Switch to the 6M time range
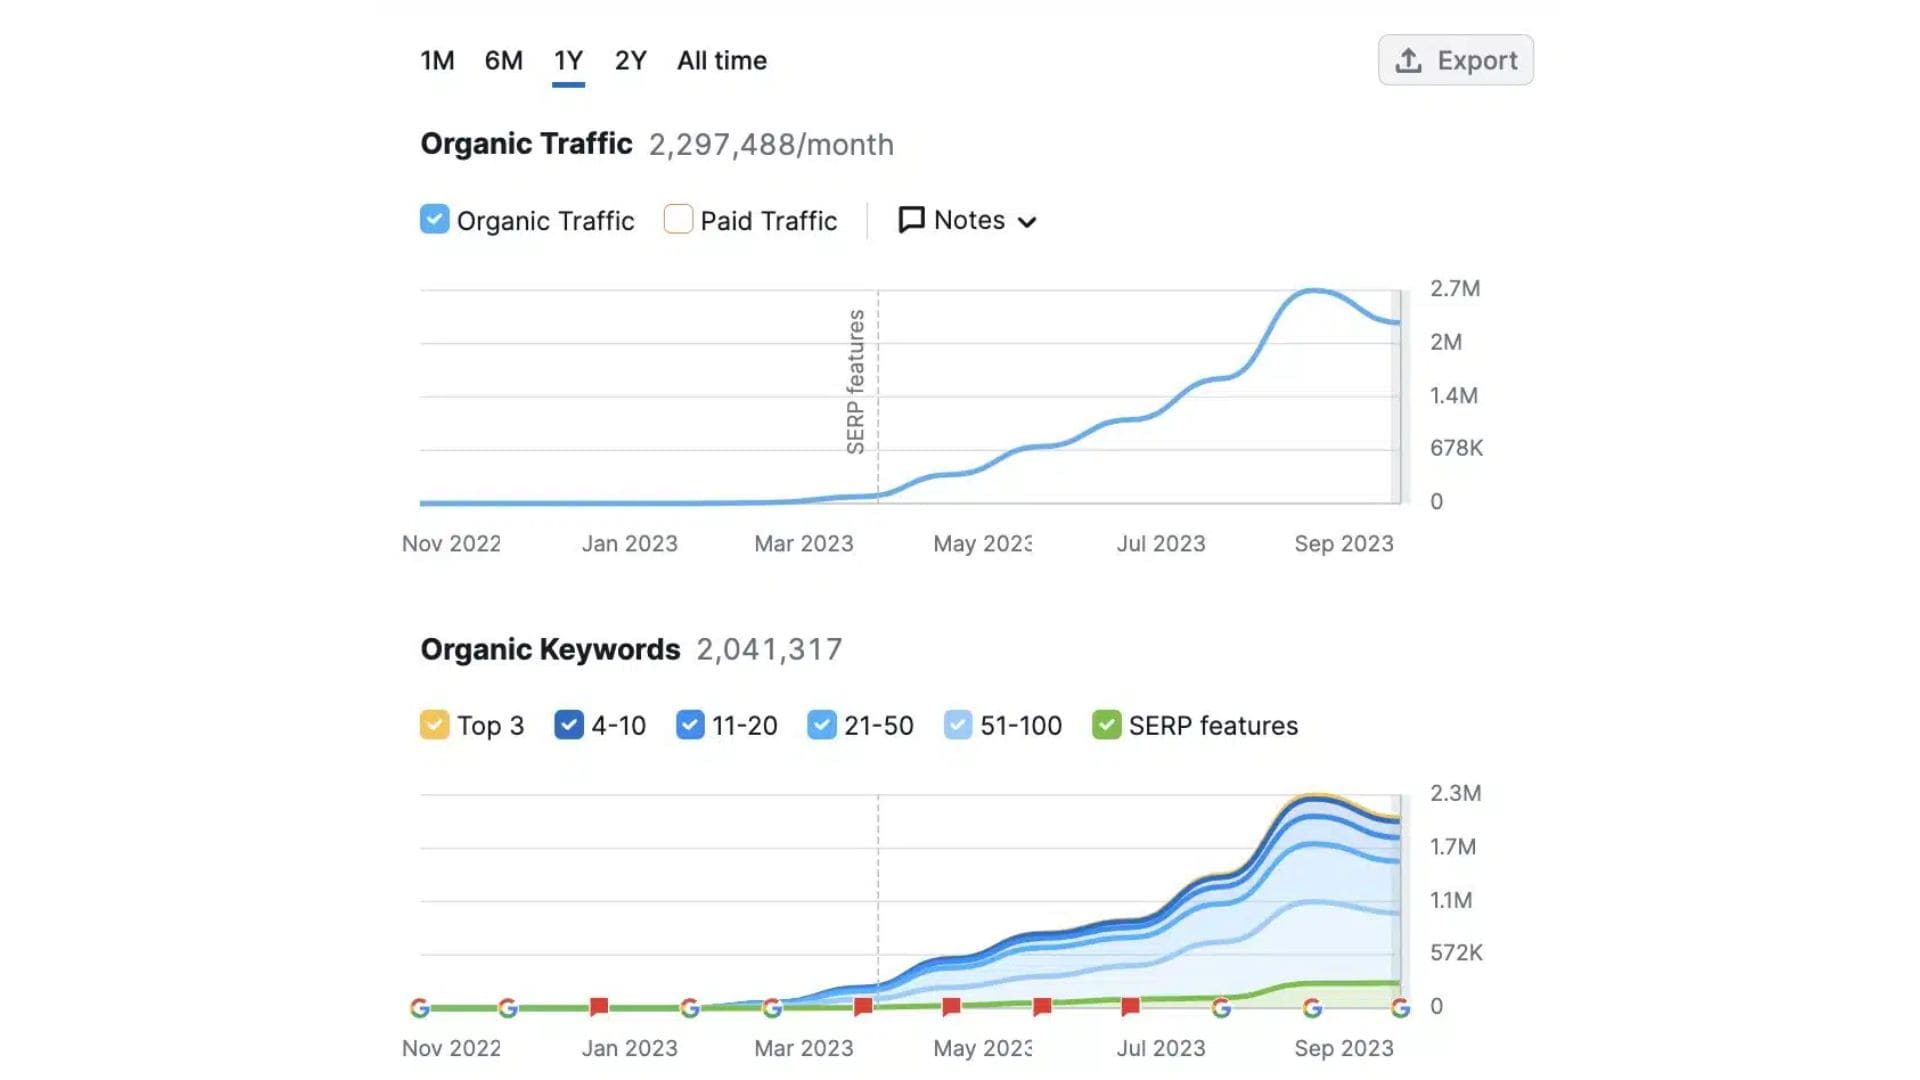The height and width of the screenshot is (1080, 1920). pos(503,61)
